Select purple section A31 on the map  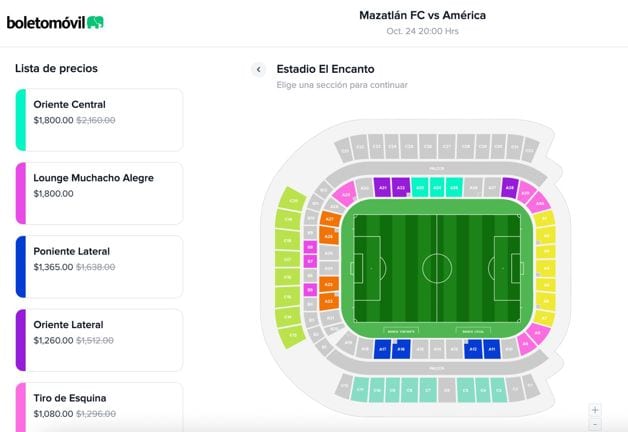(x=383, y=187)
